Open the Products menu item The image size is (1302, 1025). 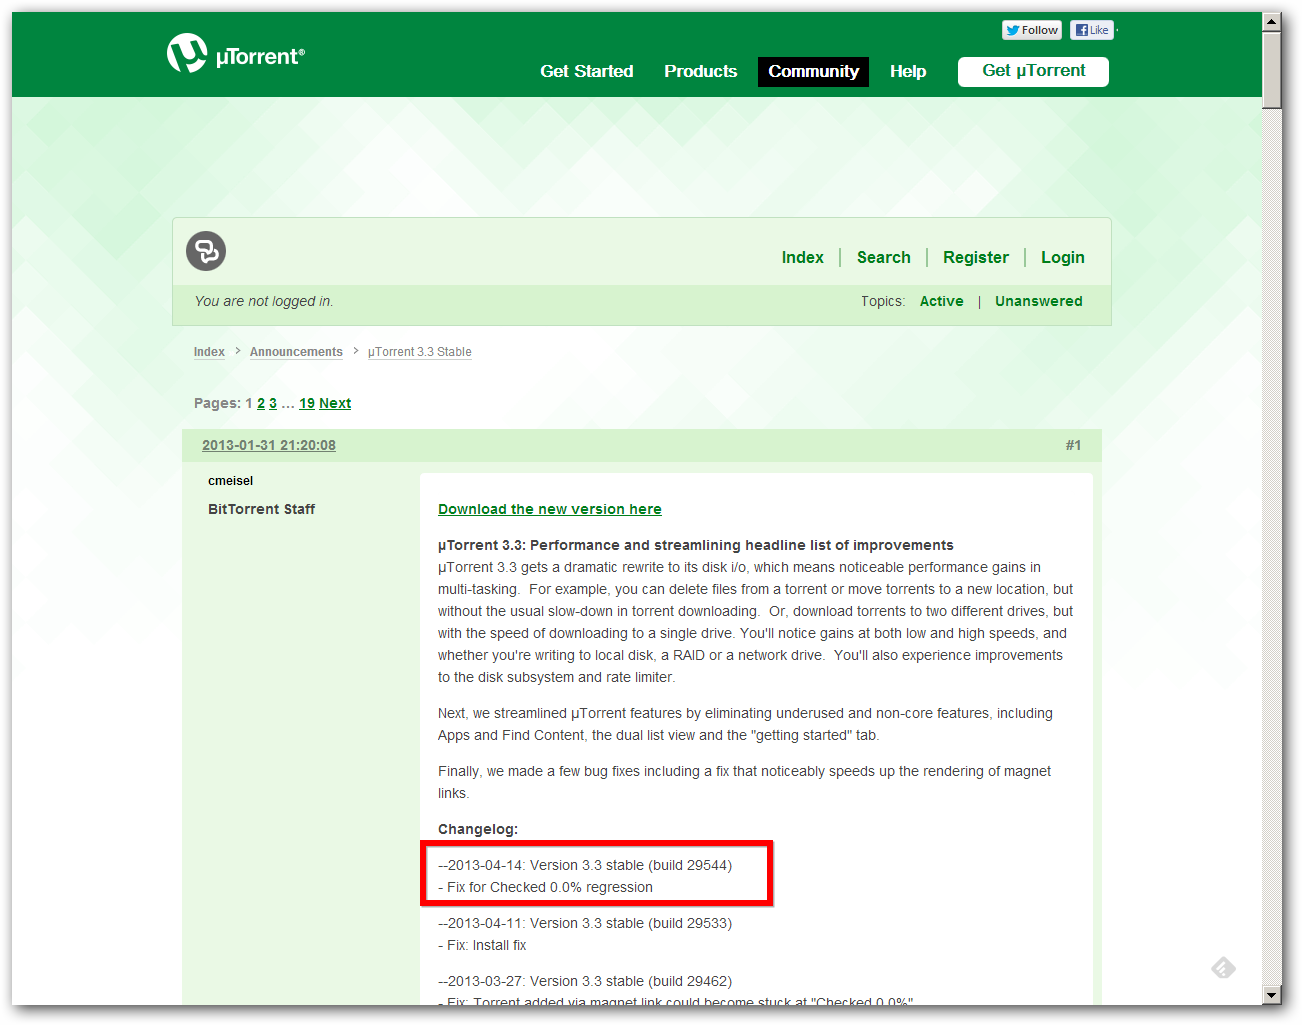[700, 71]
